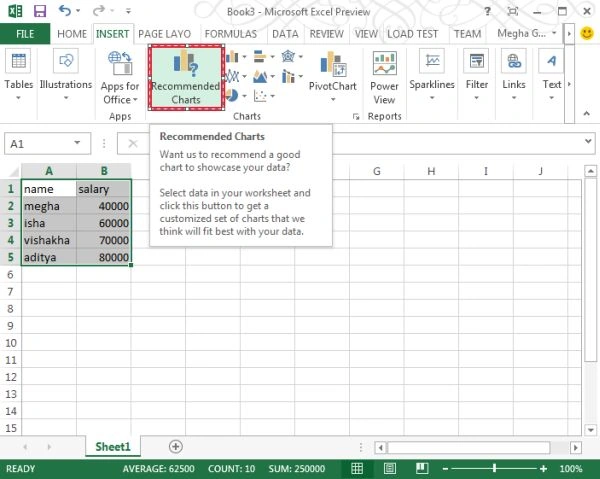Open the Charts dialog launcher
The width and height of the screenshot is (600, 479).
tap(356, 117)
